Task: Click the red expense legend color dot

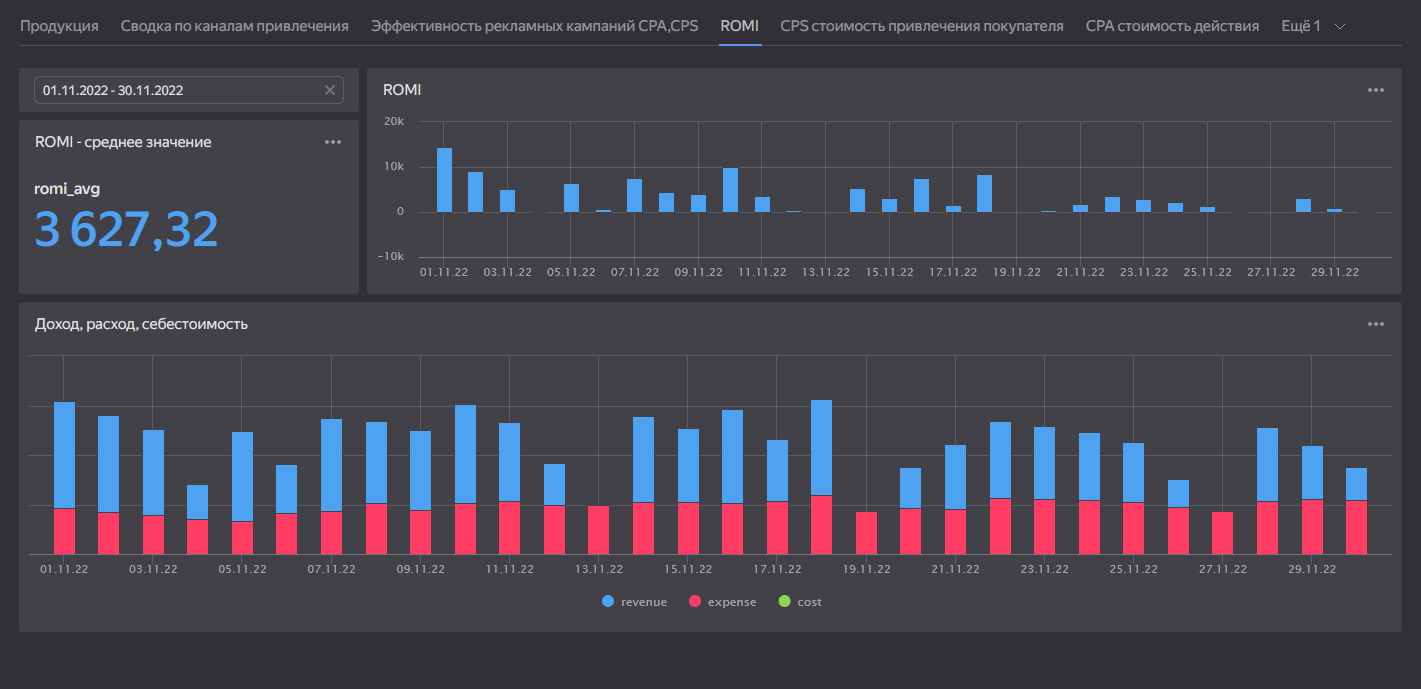Action: click(x=695, y=602)
